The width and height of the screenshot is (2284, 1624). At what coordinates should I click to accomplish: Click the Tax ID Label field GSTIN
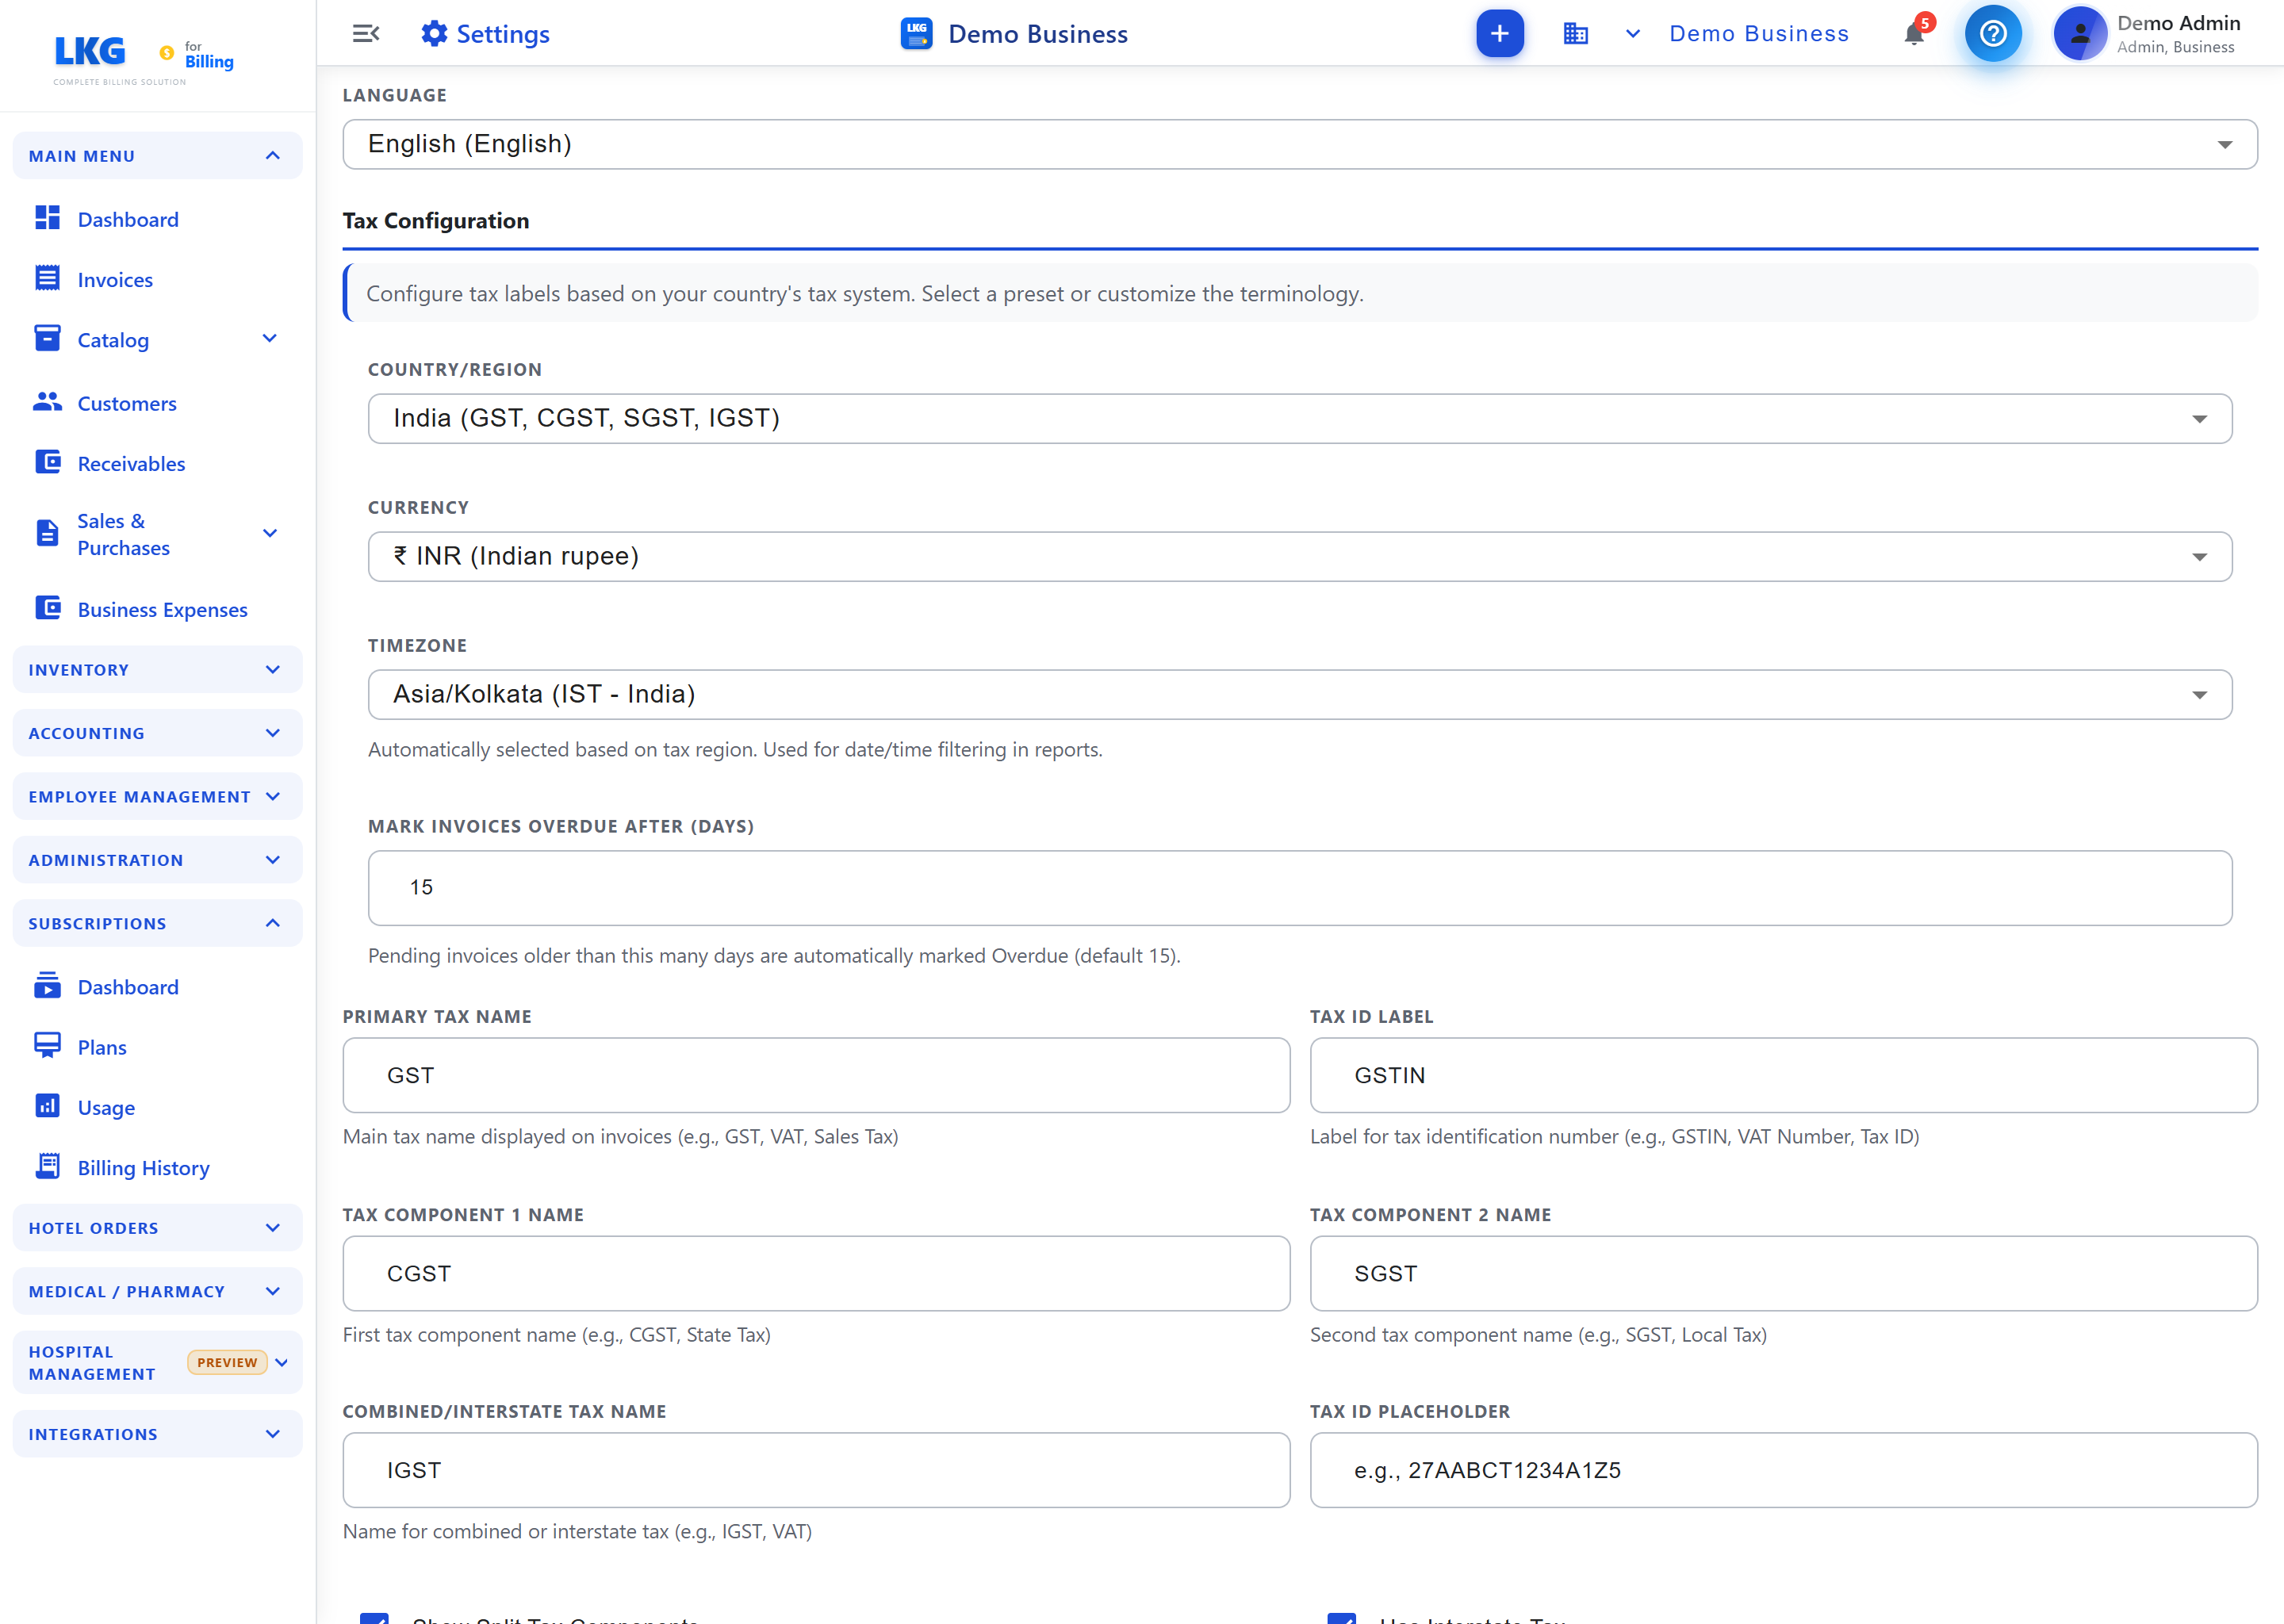1783,1075
